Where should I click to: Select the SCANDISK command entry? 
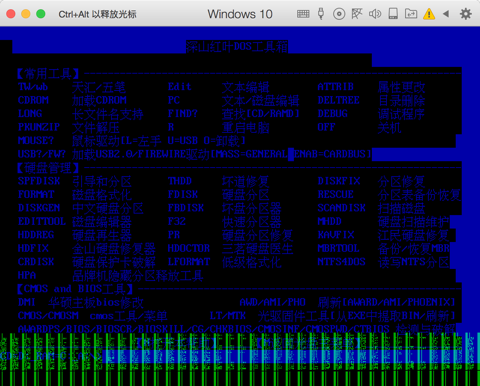click(342, 208)
